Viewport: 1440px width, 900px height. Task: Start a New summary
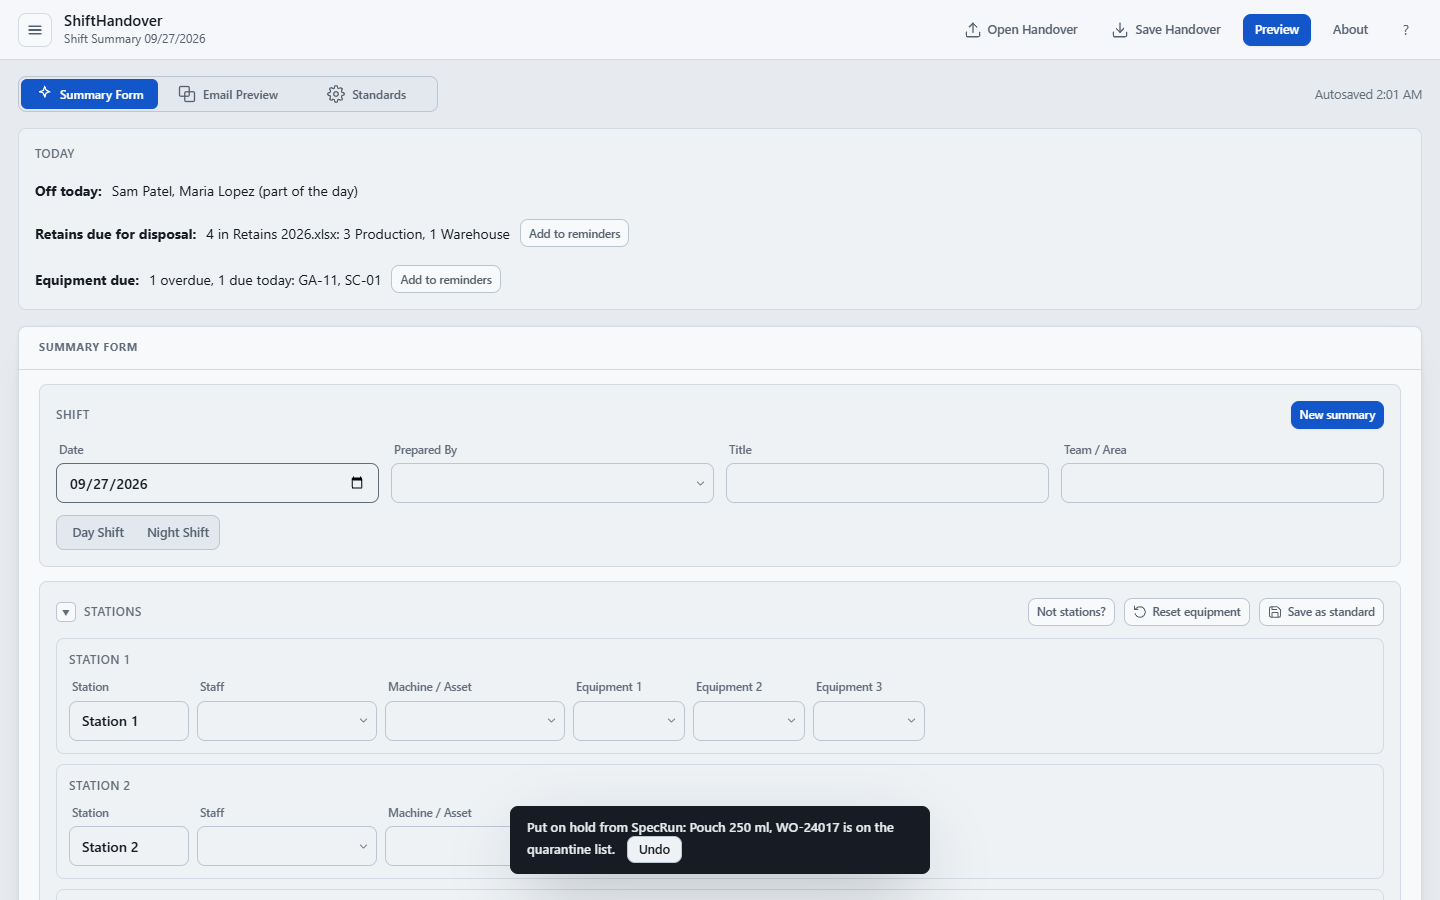[1337, 415]
